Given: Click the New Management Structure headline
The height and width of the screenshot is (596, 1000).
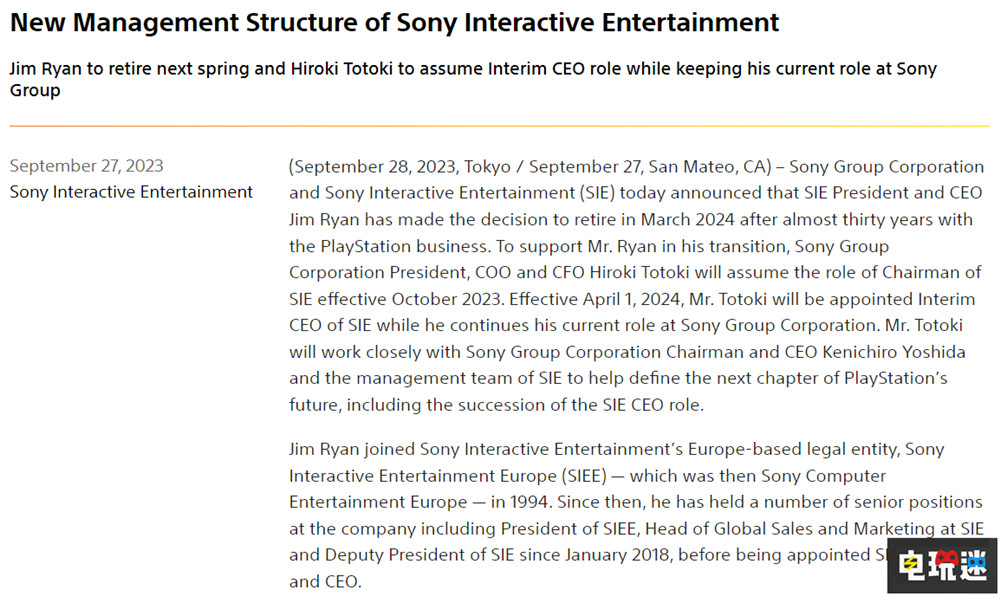Looking at the screenshot, I should (394, 21).
